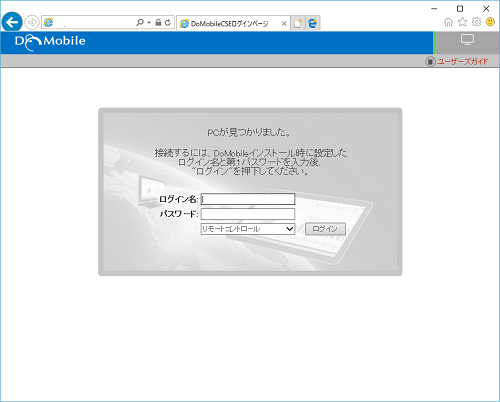The image size is (500, 402).
Task: Click the Internet Explorer page icon in address bar
Action: [x=48, y=23]
